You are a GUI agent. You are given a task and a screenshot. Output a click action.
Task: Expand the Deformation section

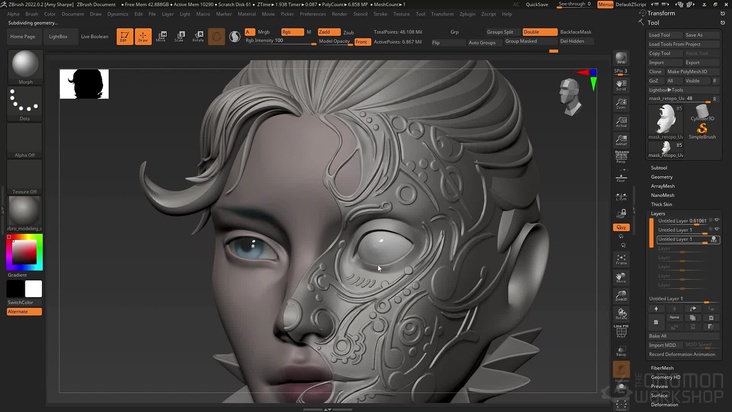coord(664,405)
